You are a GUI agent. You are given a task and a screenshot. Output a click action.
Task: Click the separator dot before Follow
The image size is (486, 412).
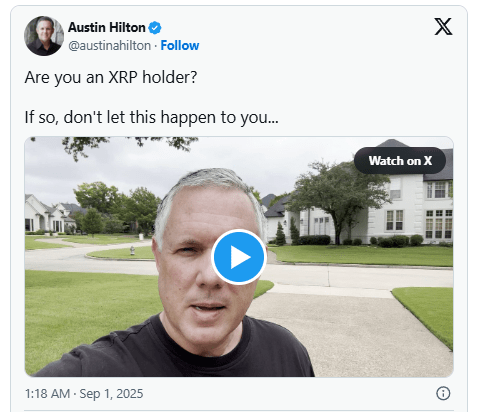156,46
